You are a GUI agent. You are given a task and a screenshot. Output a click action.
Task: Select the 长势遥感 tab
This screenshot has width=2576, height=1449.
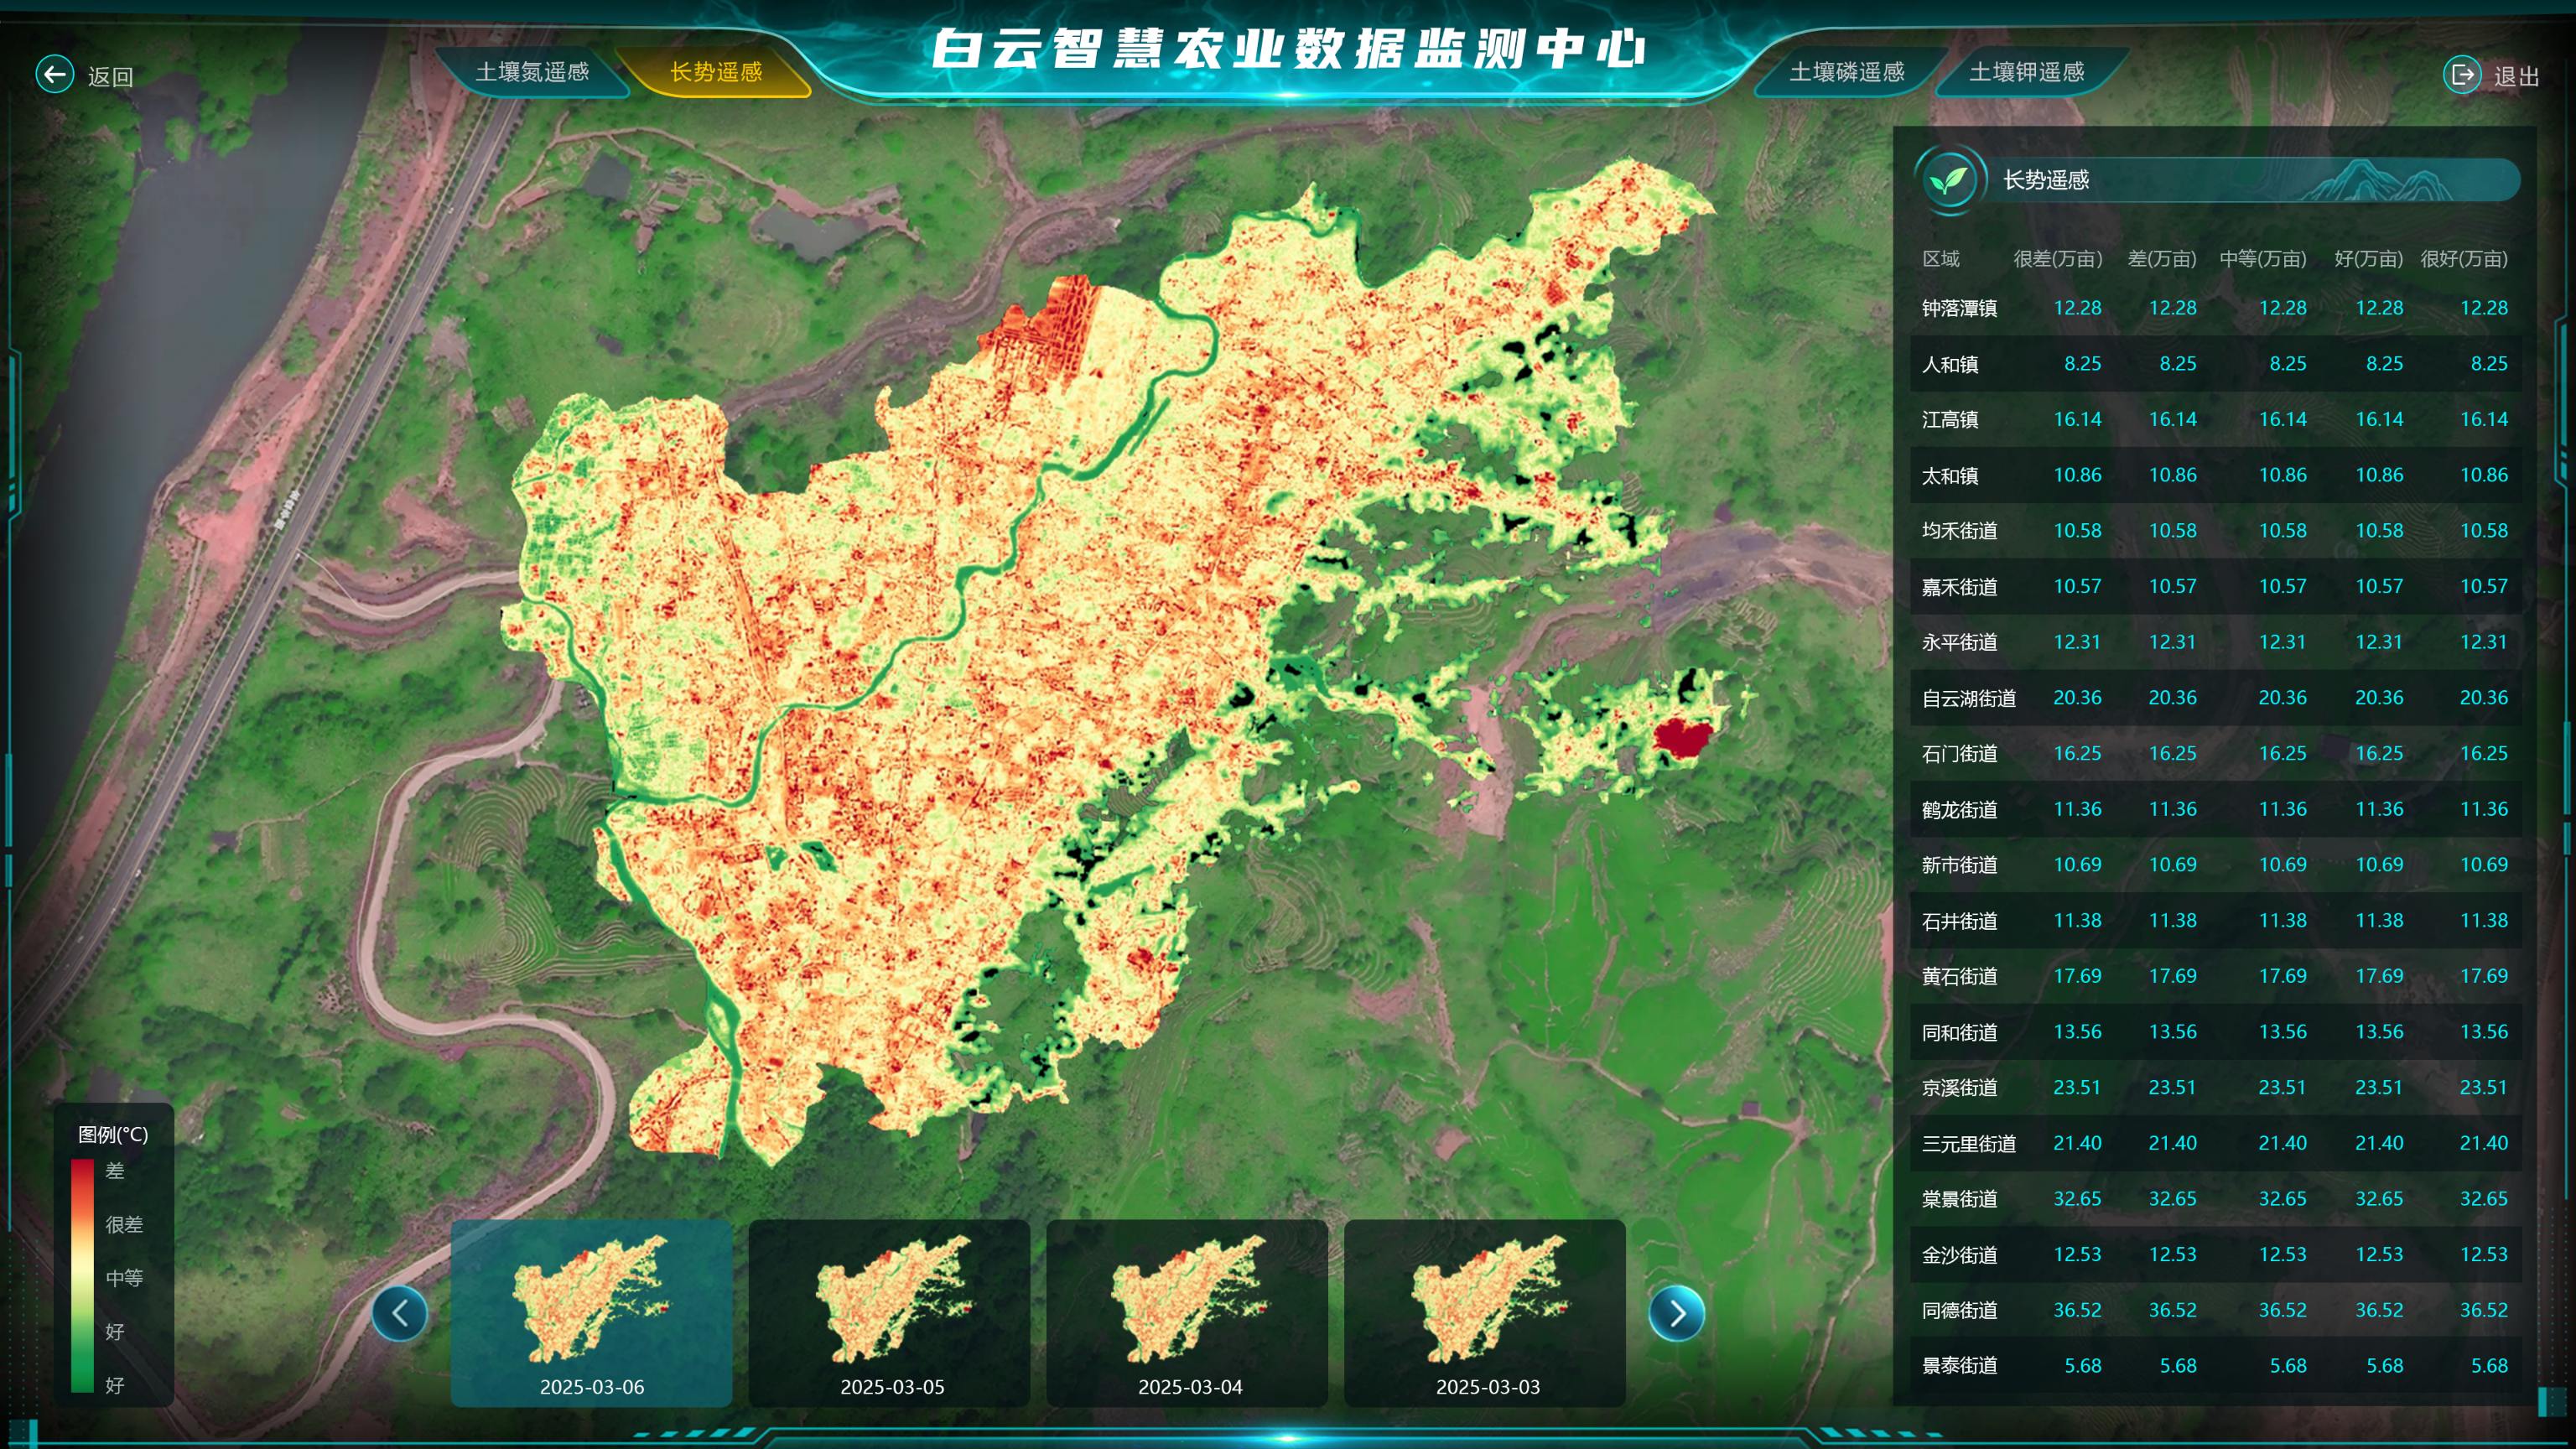tap(716, 72)
